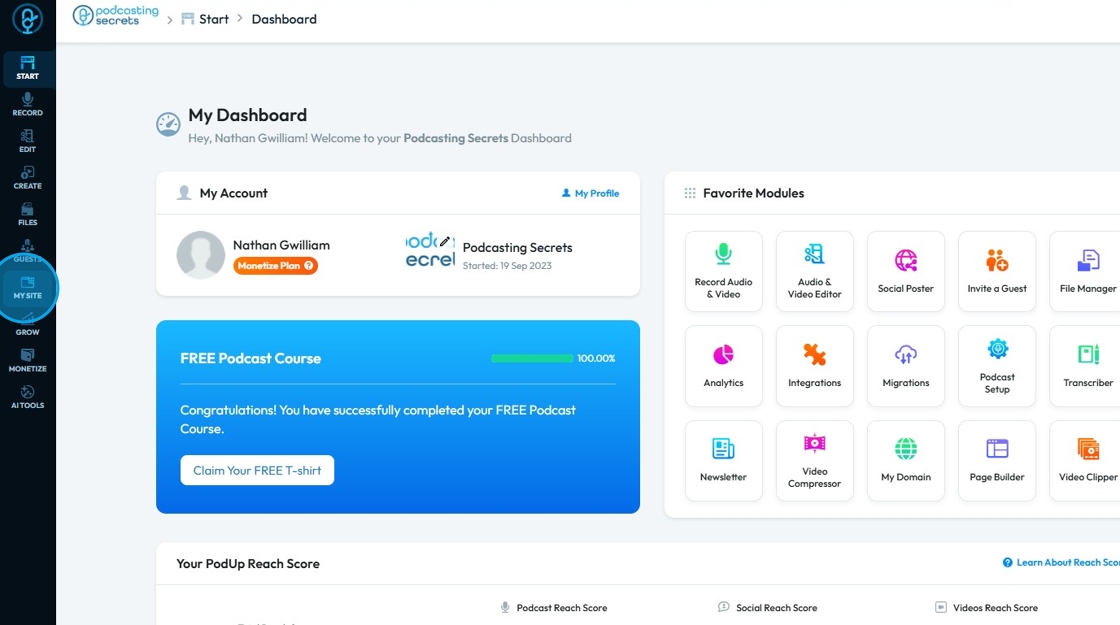This screenshot has height=625, width=1120.
Task: Select the Videos Reach Score tab
Action: click(986, 607)
